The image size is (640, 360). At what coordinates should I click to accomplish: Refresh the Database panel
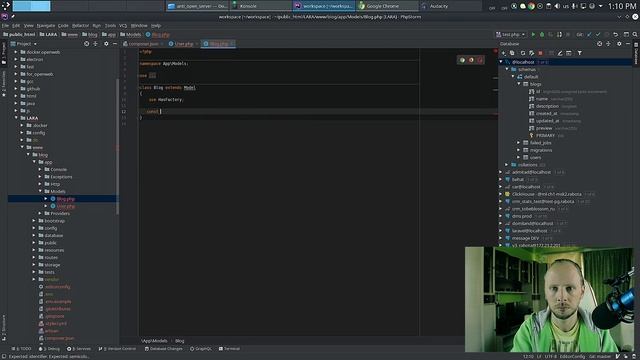pos(522,53)
